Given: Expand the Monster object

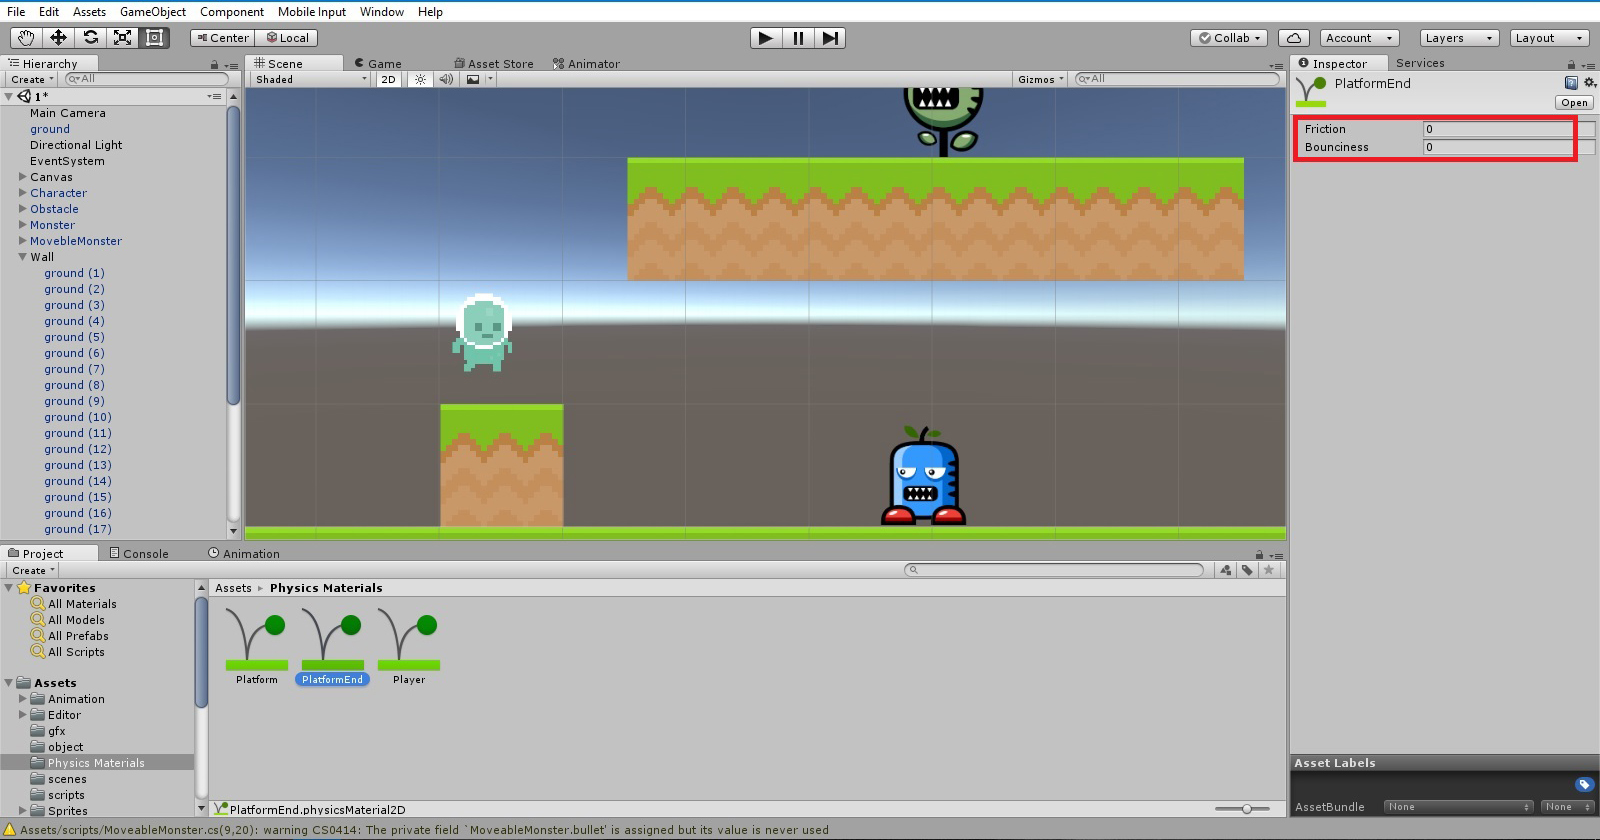Looking at the screenshot, I should (x=23, y=225).
